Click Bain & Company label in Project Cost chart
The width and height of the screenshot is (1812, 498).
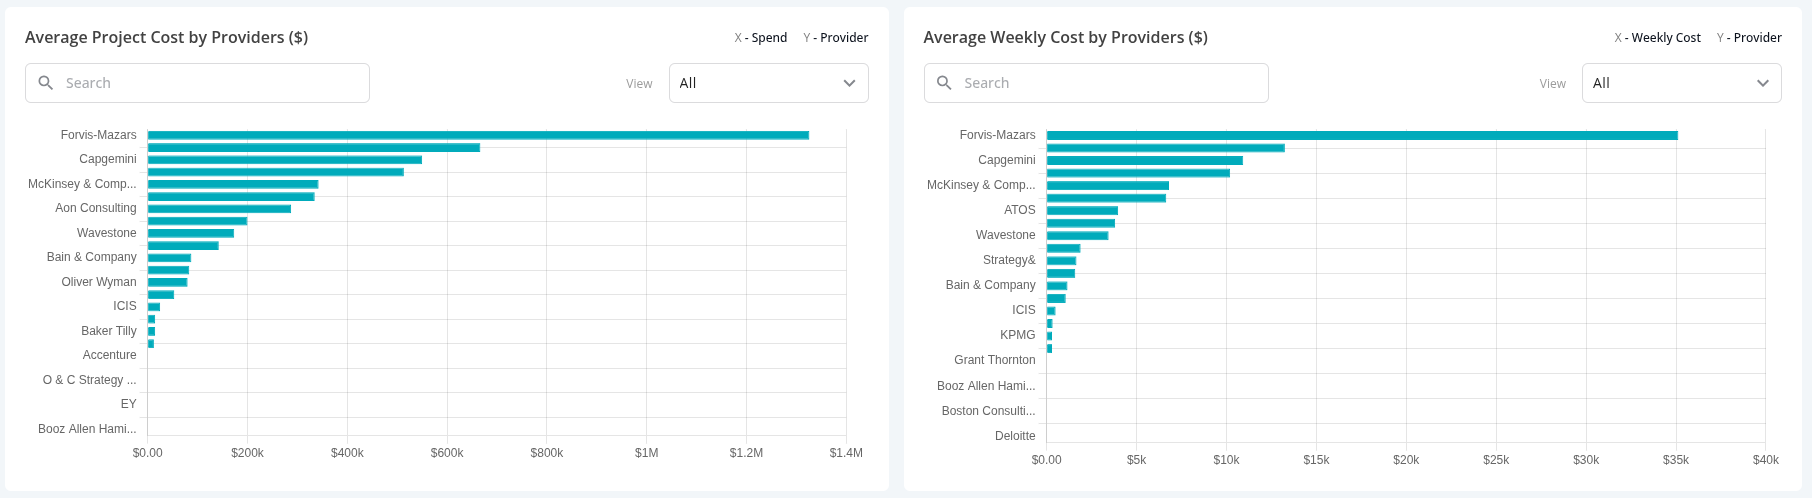(x=91, y=257)
